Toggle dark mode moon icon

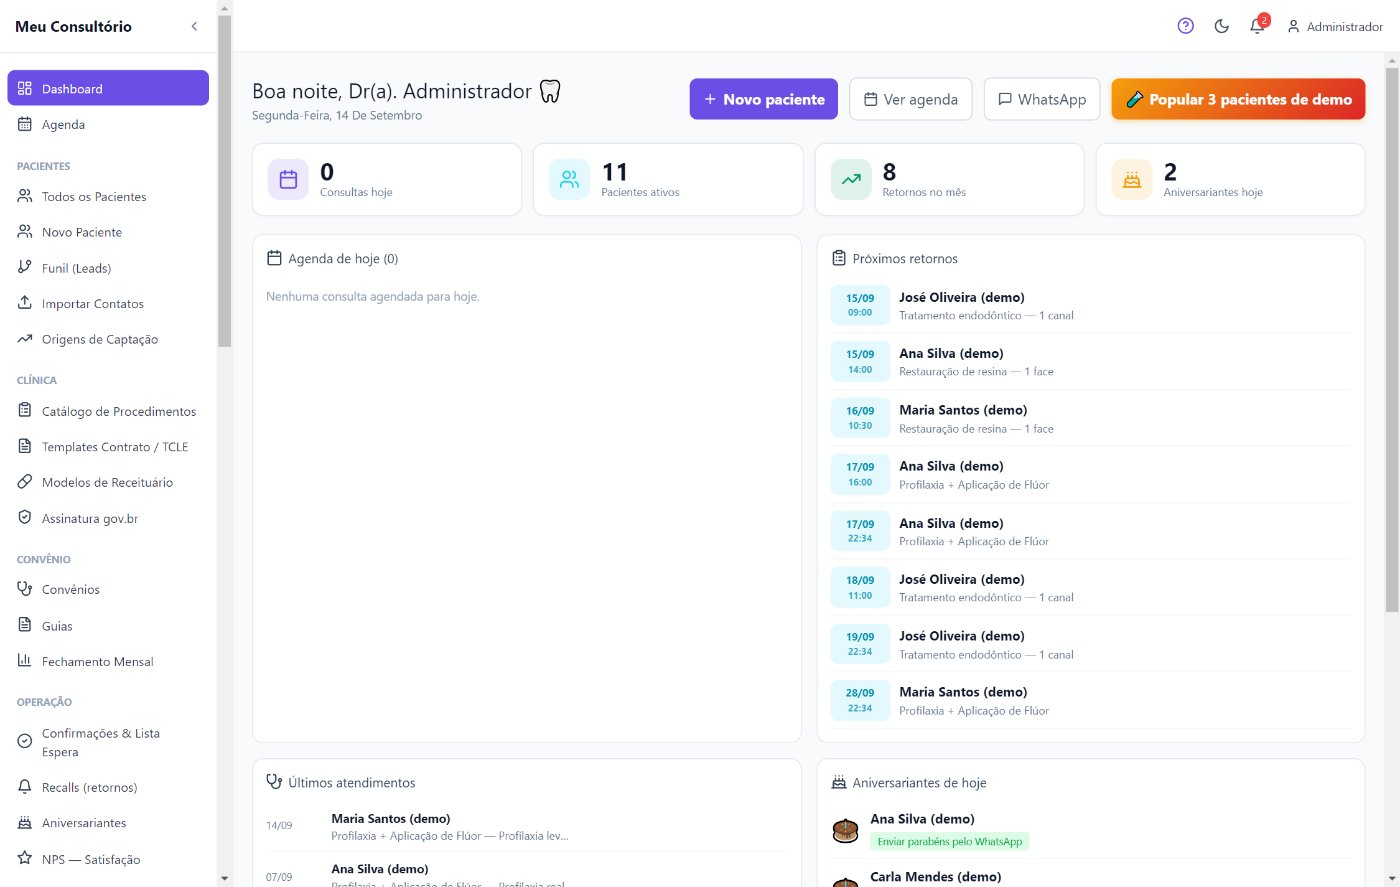click(1221, 26)
